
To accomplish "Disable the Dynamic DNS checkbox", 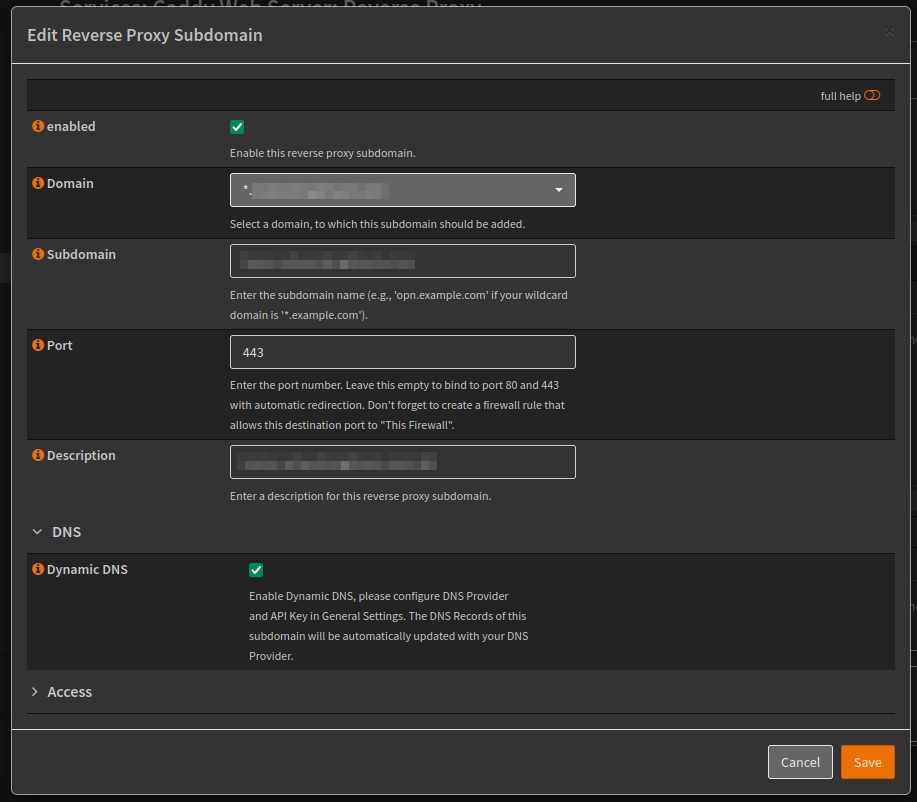I will [x=256, y=570].
